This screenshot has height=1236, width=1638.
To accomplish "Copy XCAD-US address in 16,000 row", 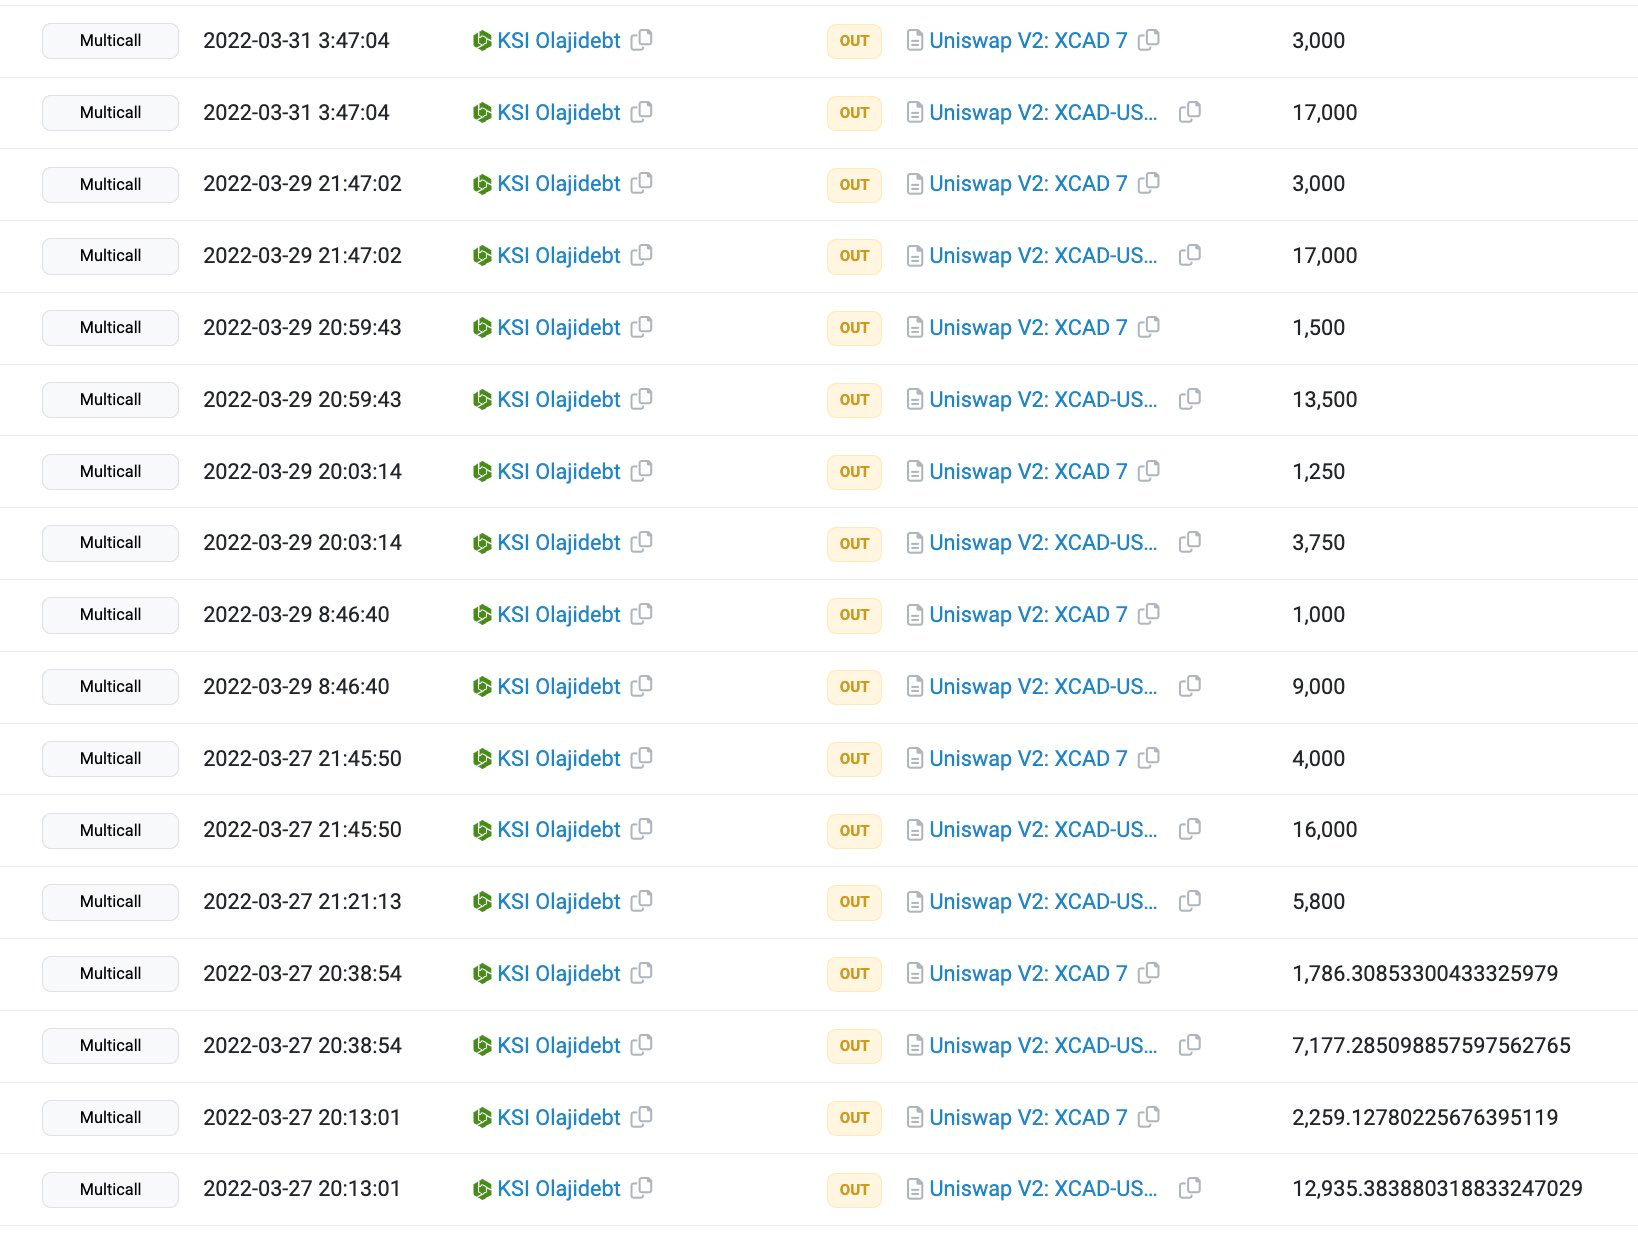I will pyautogui.click(x=1190, y=829).
